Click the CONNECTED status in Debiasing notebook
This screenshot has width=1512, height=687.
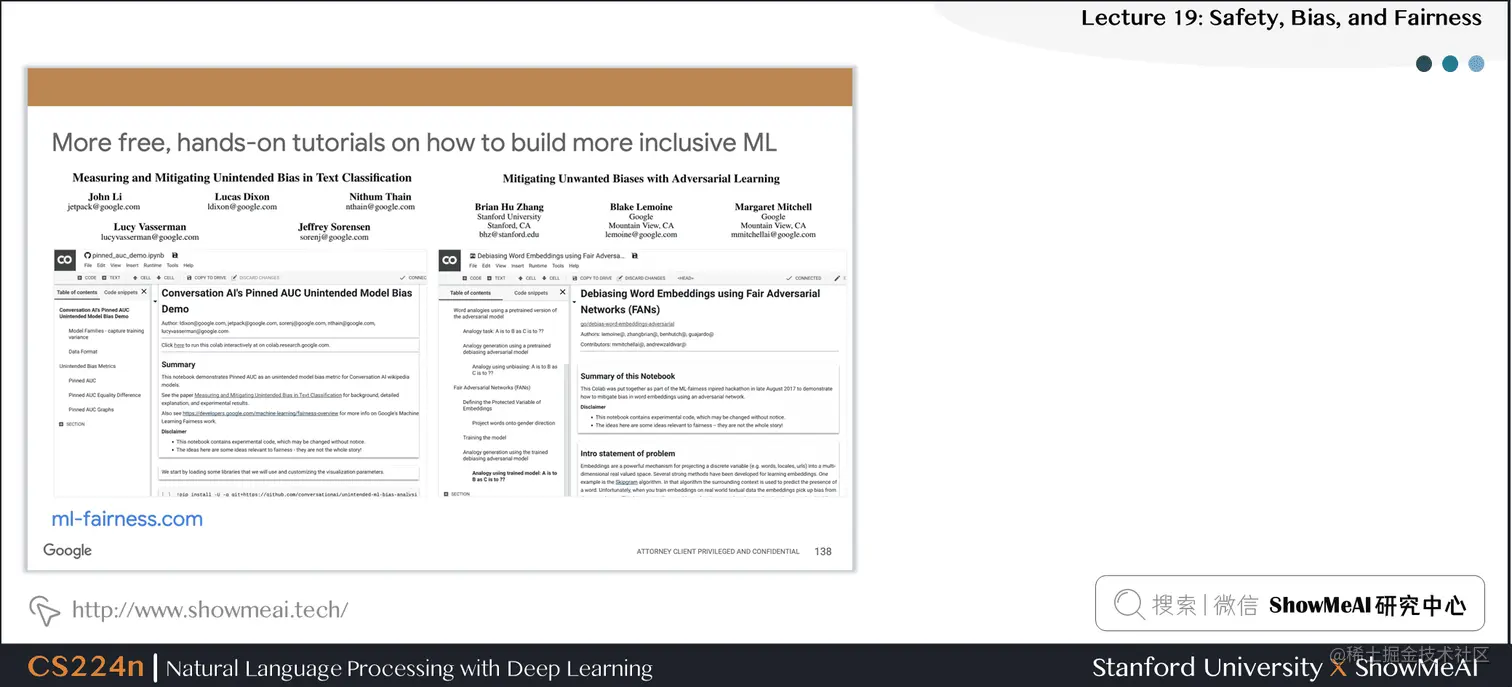804,278
